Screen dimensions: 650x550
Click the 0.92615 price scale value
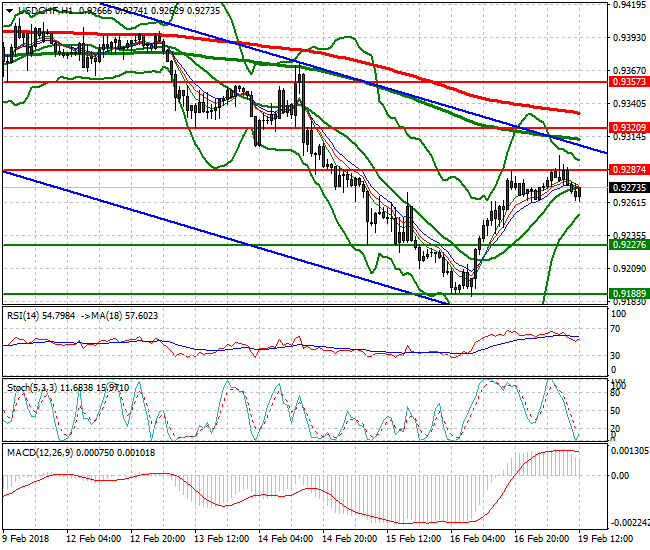(629, 203)
